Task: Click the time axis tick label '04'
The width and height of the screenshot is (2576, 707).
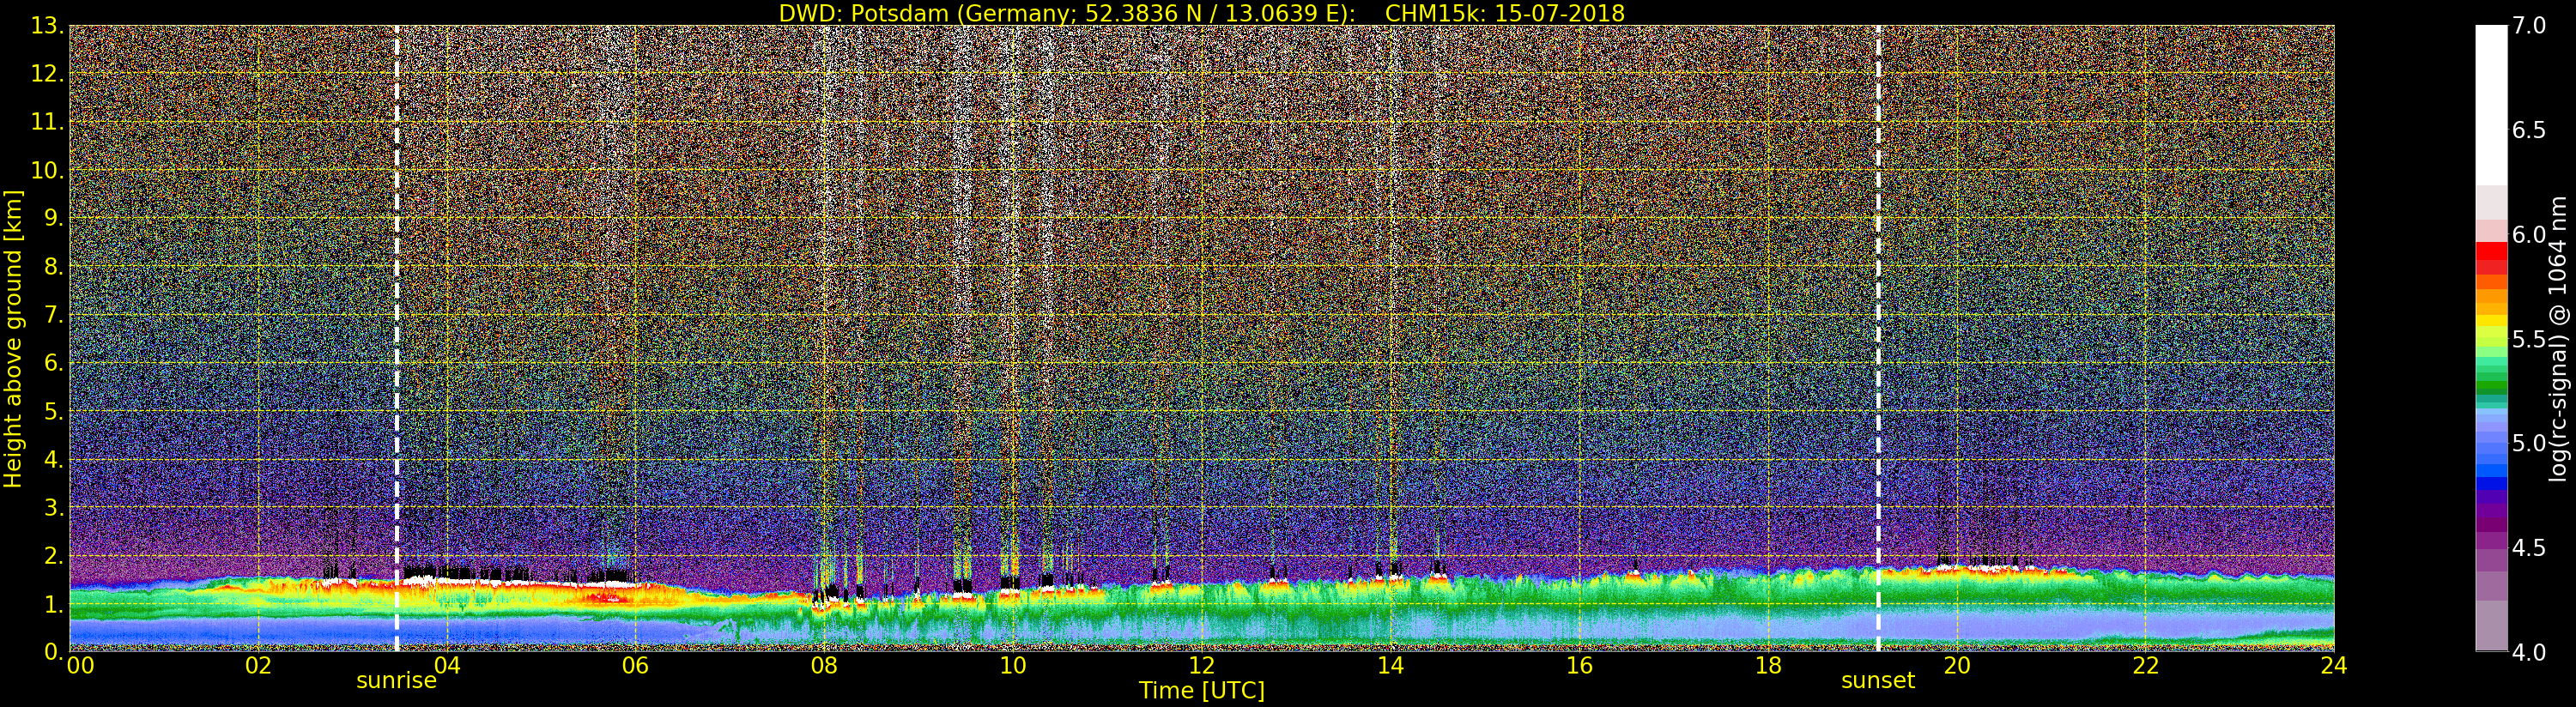Action: pyautogui.click(x=447, y=666)
